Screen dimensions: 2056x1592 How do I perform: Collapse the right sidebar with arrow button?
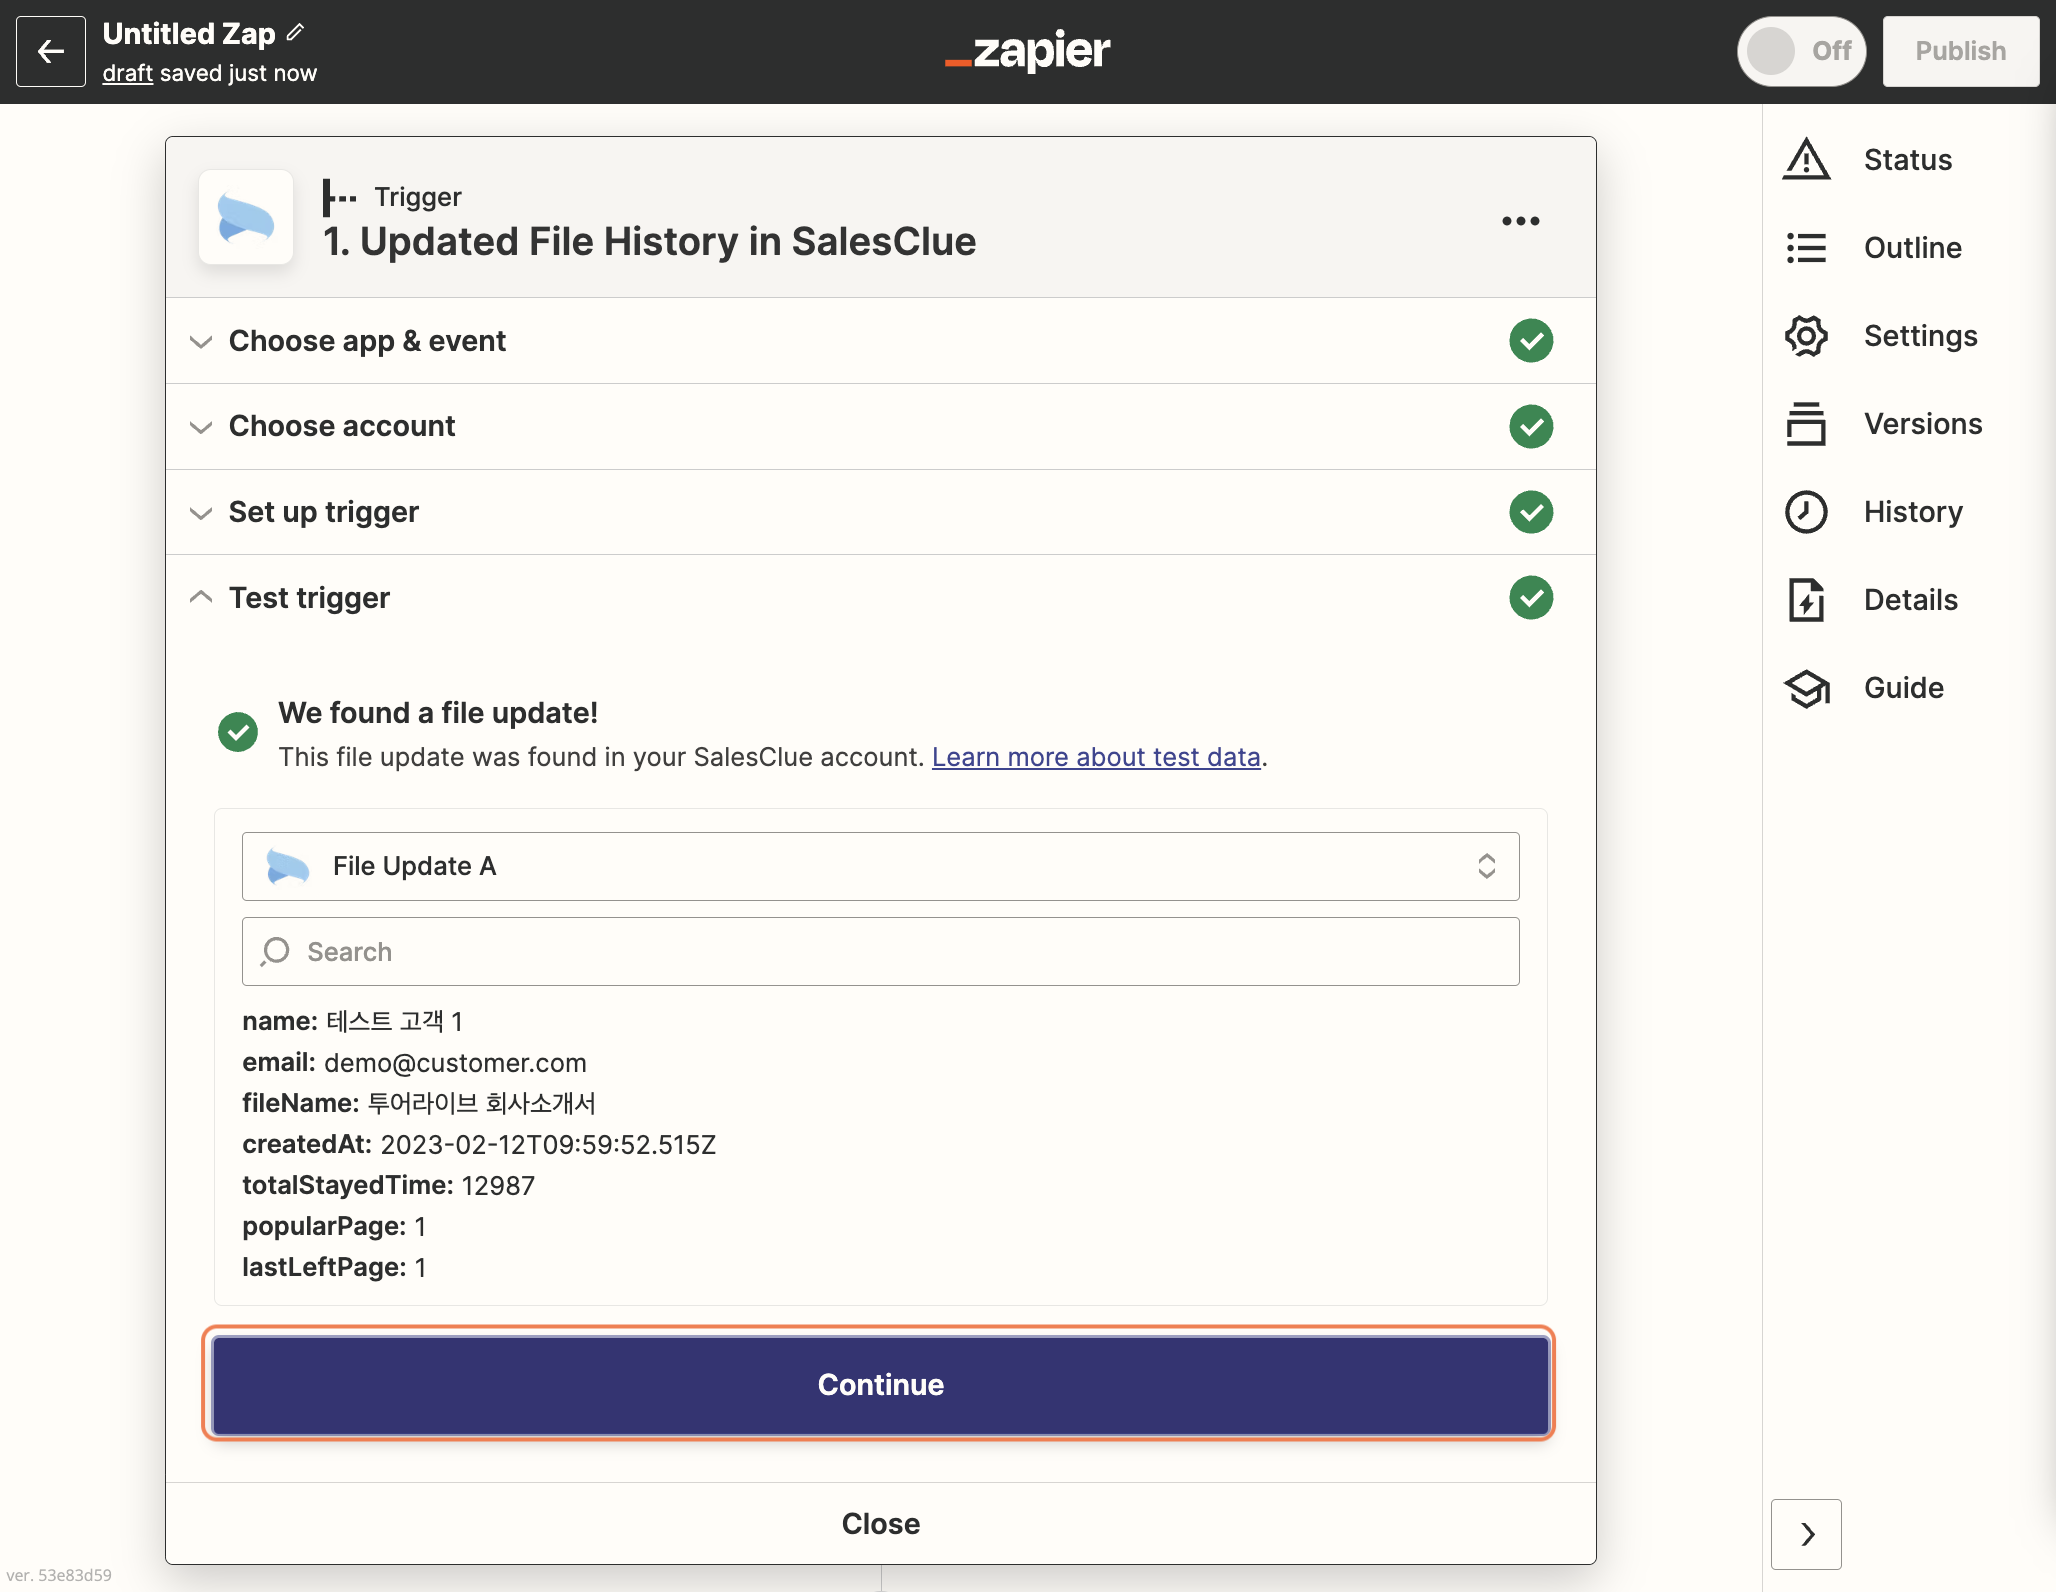(x=1806, y=1534)
